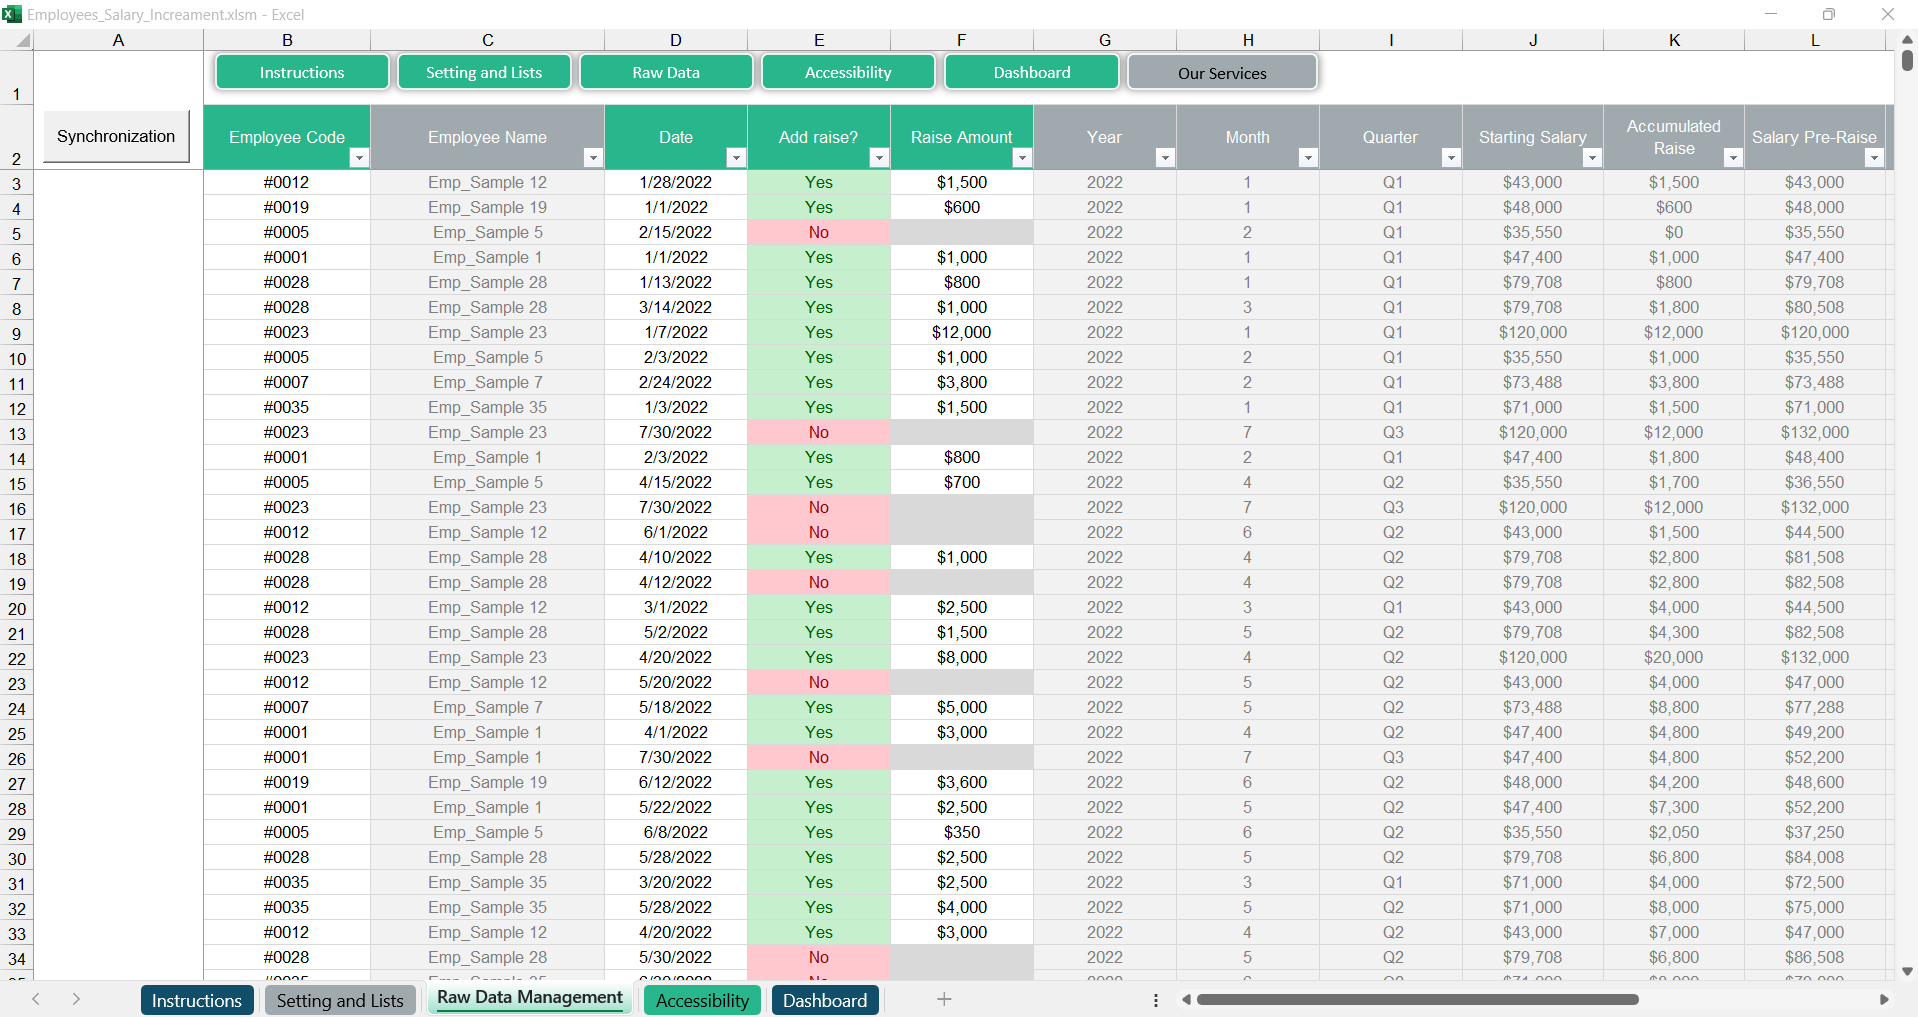Click the Select All corner triangle

click(x=21, y=40)
